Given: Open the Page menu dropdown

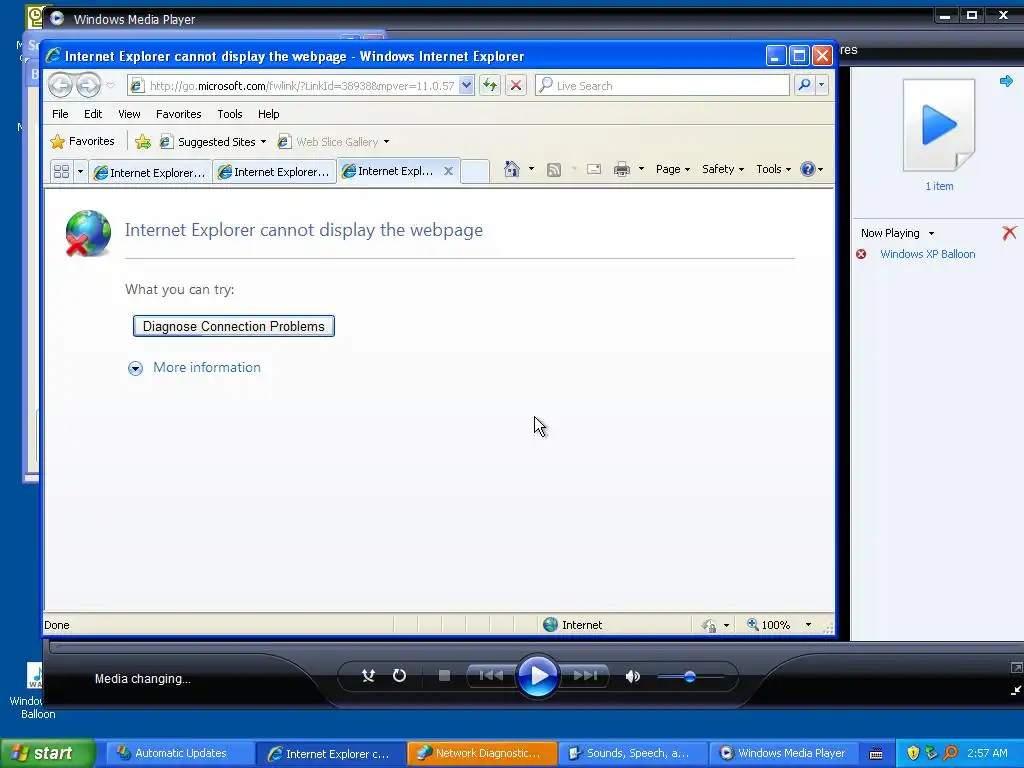Looking at the screenshot, I should tap(673, 169).
